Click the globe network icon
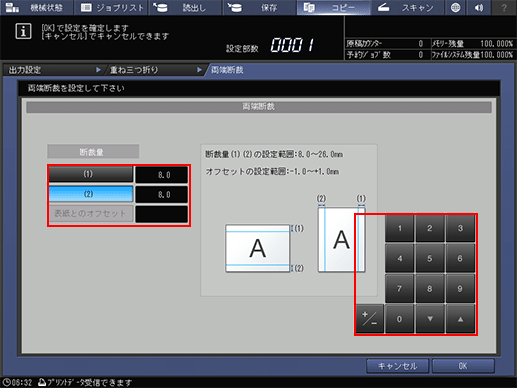517x388 pixels. (x=455, y=7)
